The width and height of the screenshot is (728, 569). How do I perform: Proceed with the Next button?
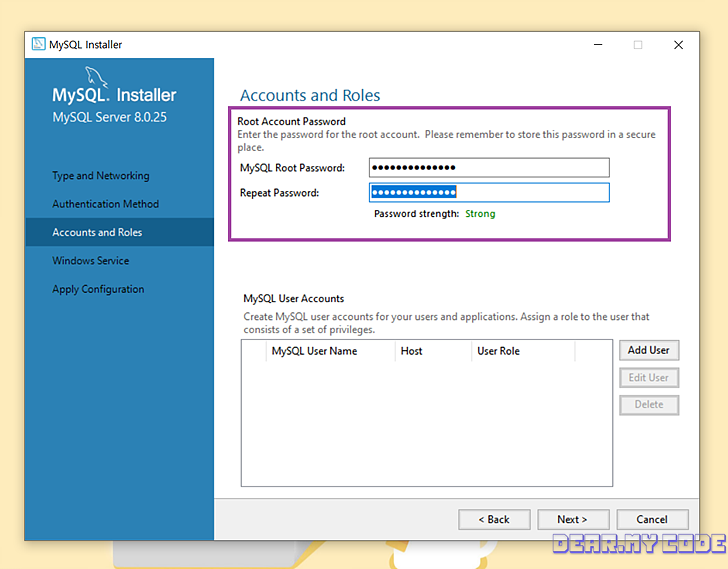point(573,519)
